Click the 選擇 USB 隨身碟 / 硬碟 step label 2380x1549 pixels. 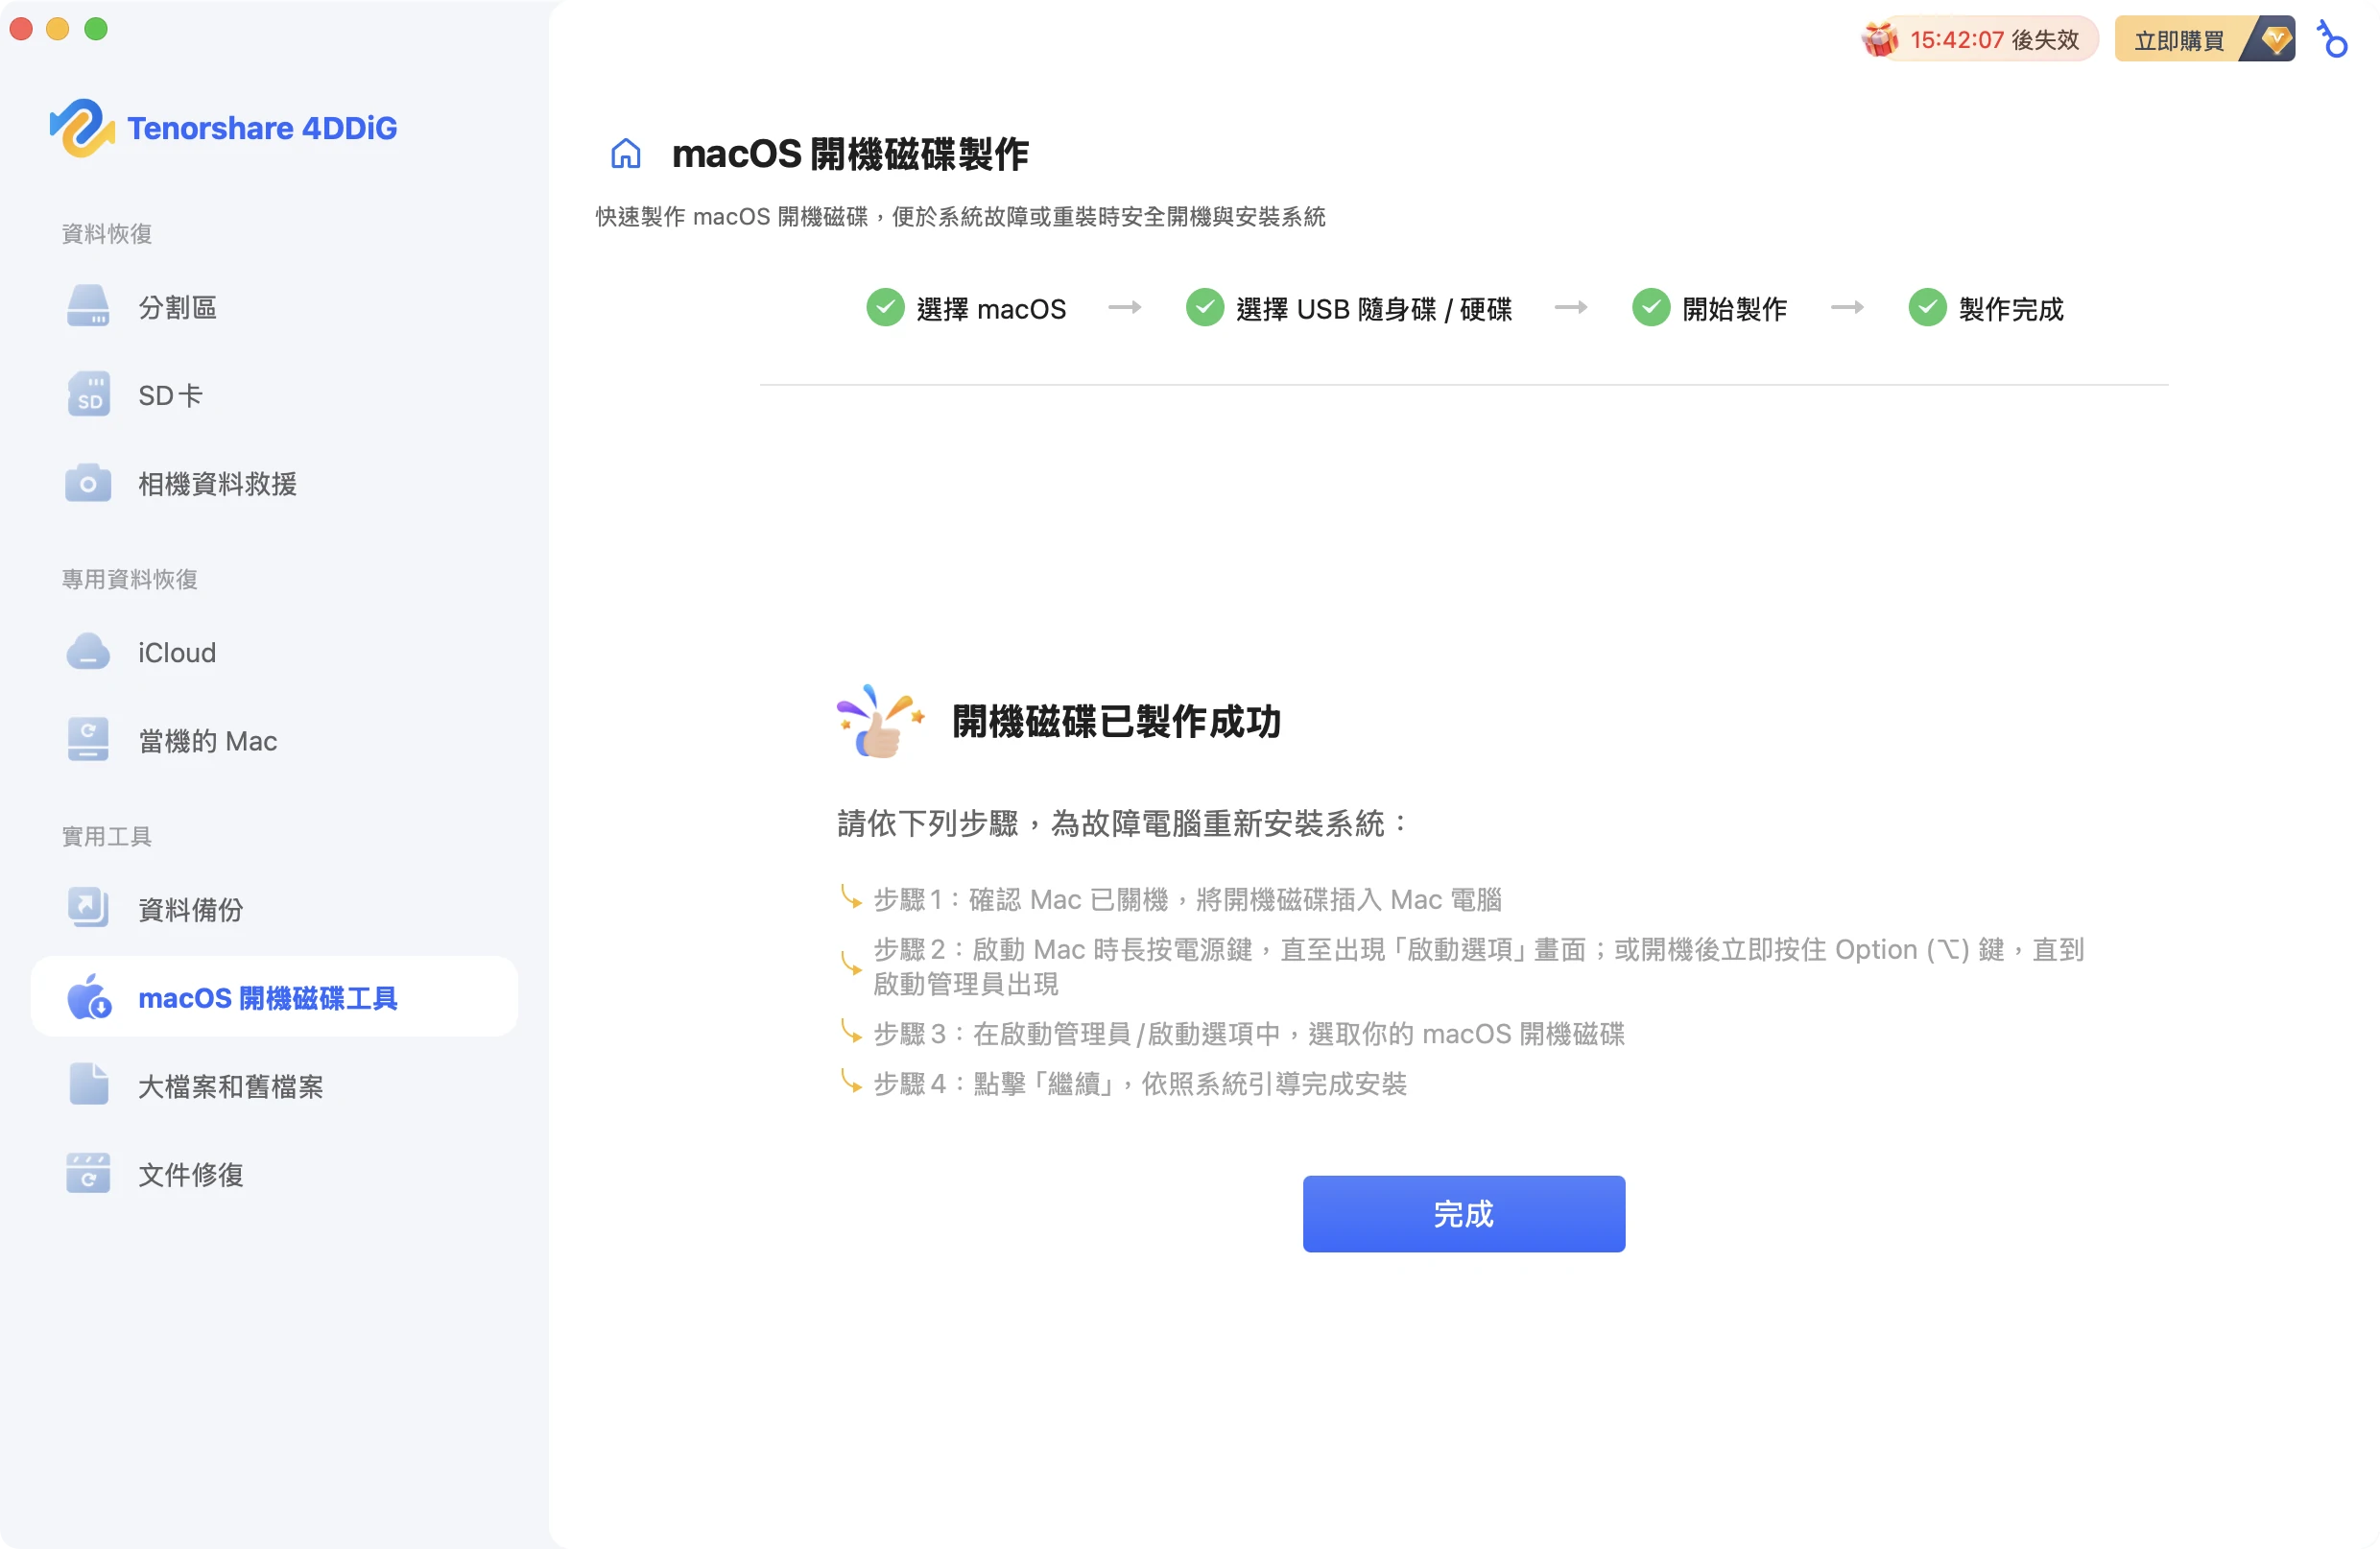point(1374,309)
